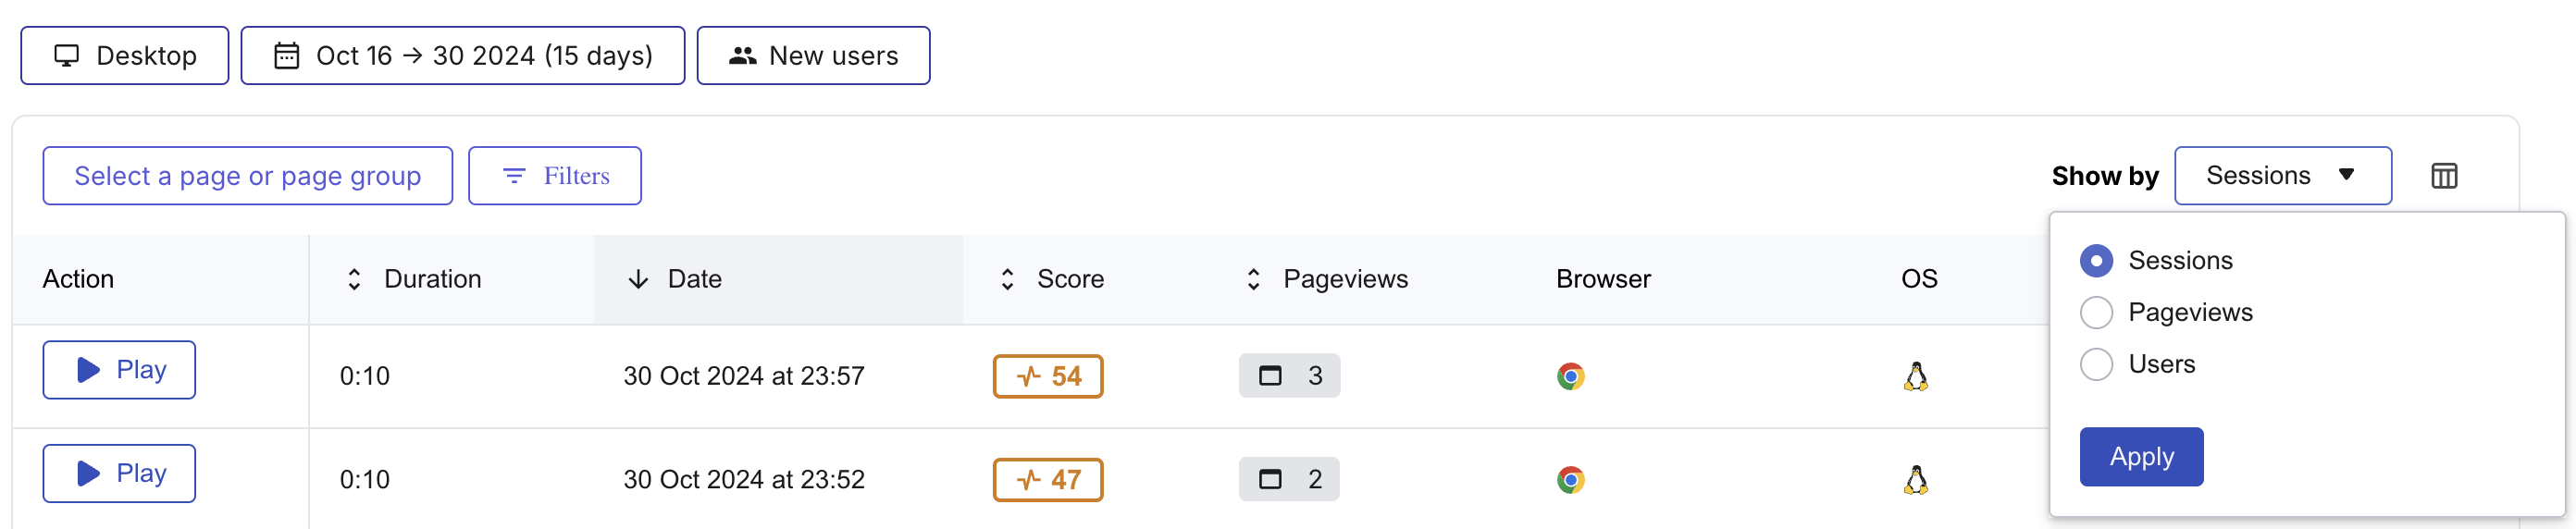This screenshot has height=529, width=2576.
Task: Open the column settings table icon
Action: [2443, 176]
